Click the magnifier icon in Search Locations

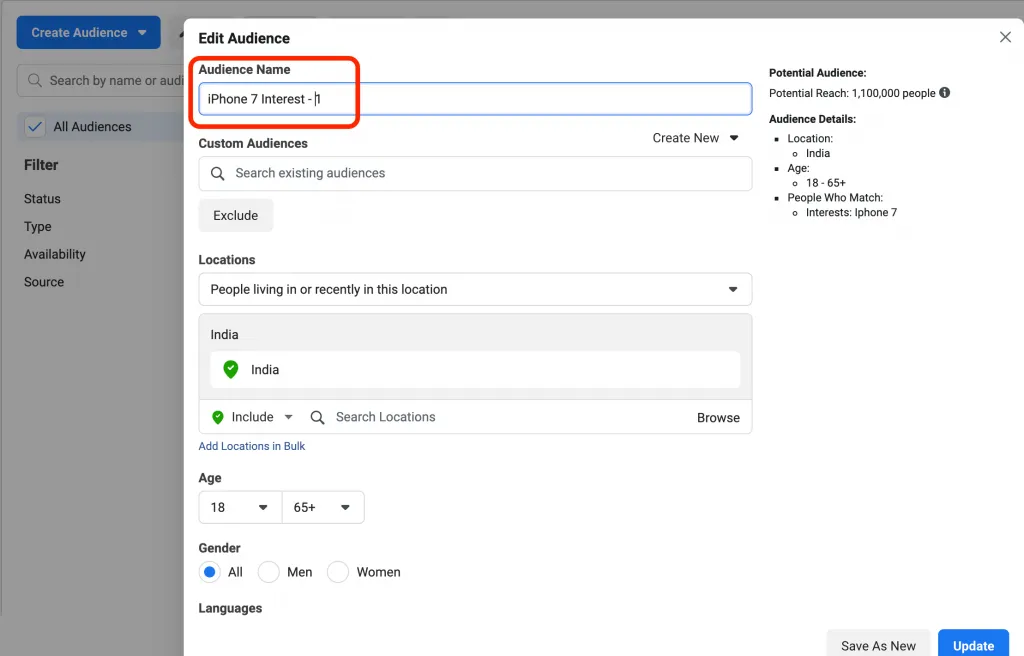[x=317, y=418]
